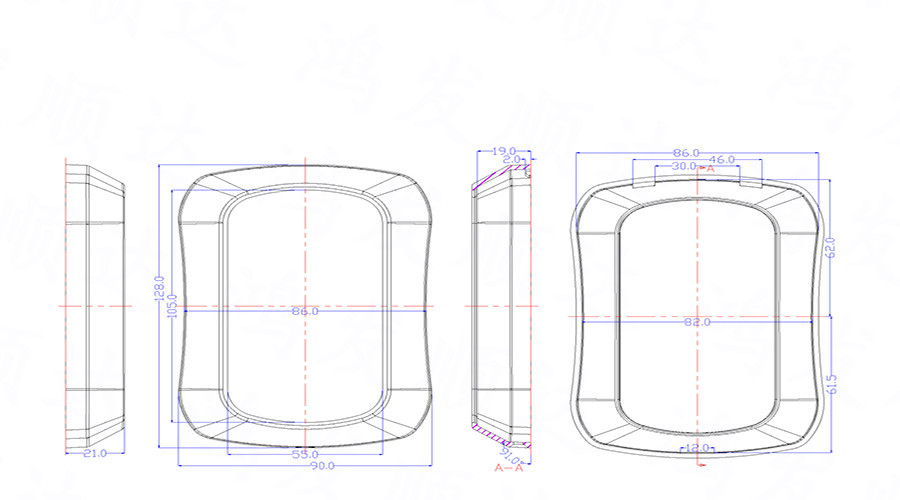Viewport: 900px width, 500px height.
Task: Click the 30.0 dimension label
Action: point(684,166)
